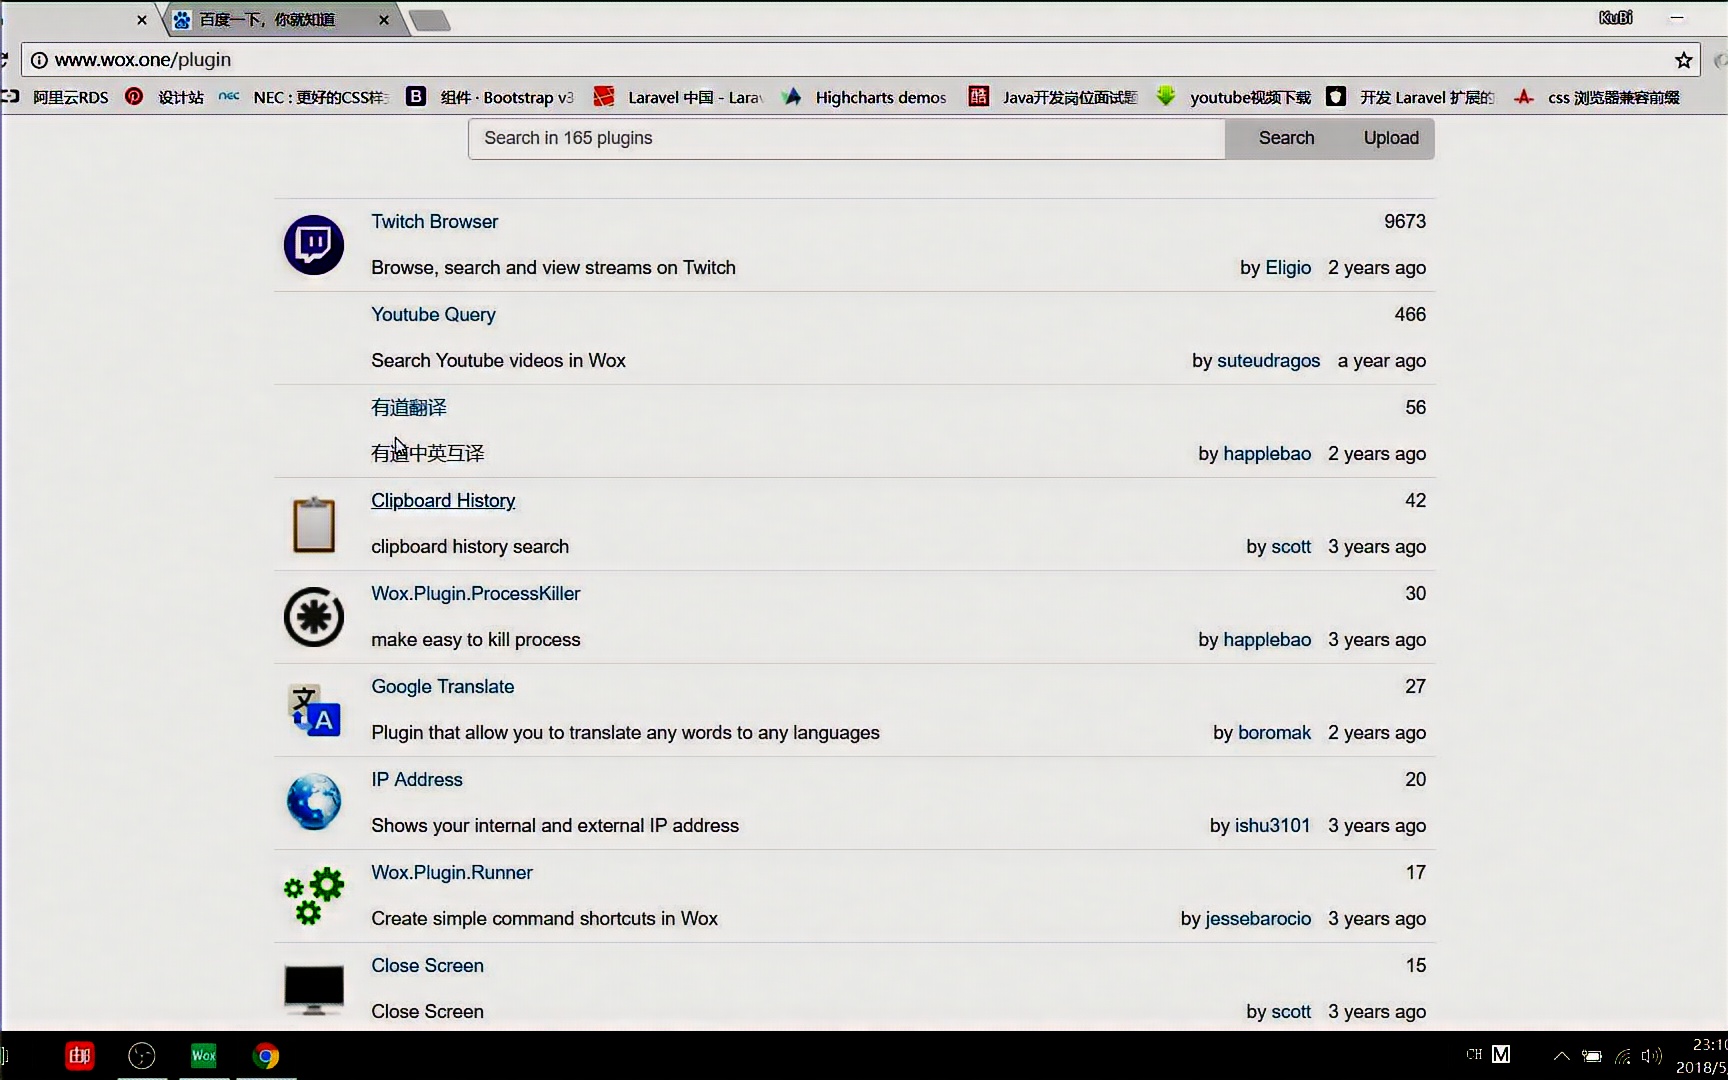Open the site information icon in address bar
The image size is (1728, 1080).
pos(39,60)
